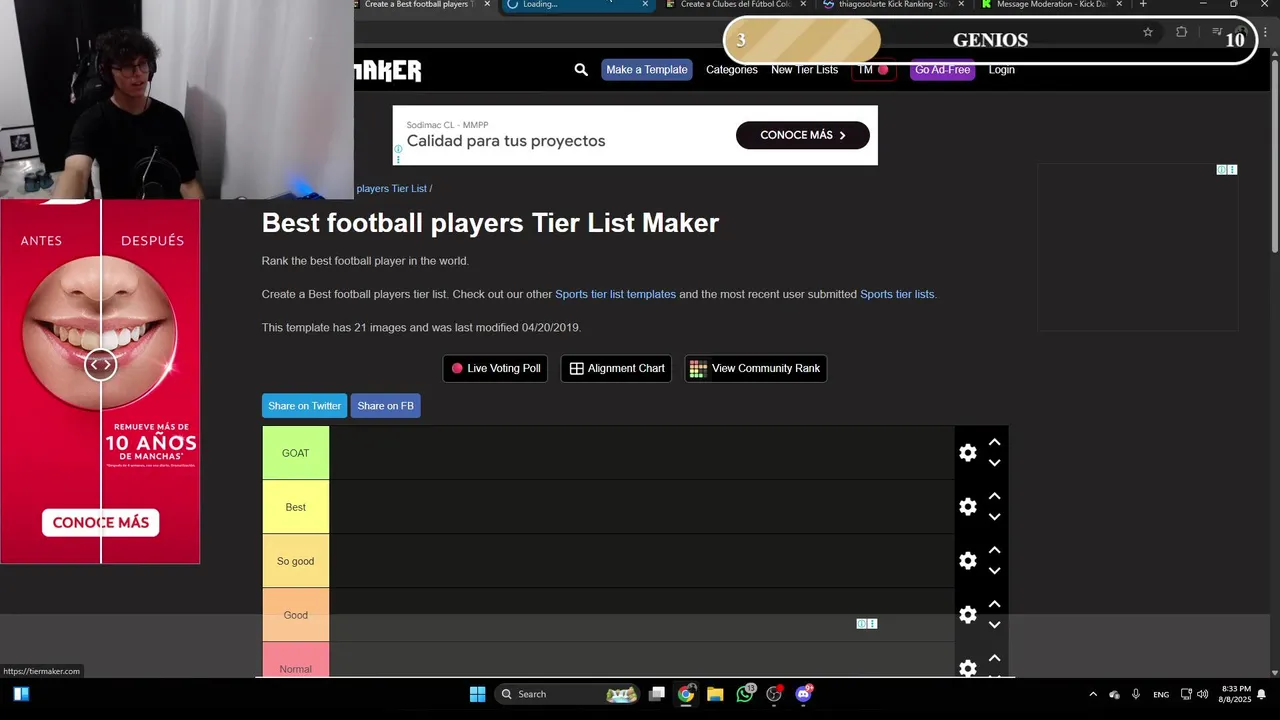Bookmark this page with star icon
Viewport: 1280px width, 720px height.
(x=1148, y=32)
